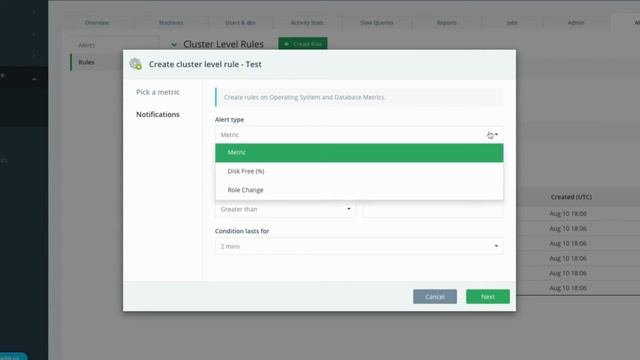Viewport: 640px width, 360px height.
Task: Click the Created (UTC) column header
Action: [x=571, y=197]
